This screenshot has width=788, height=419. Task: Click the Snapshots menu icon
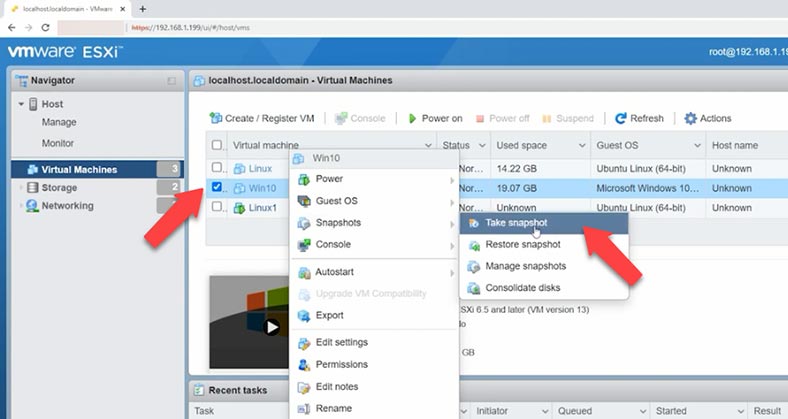tap(304, 223)
